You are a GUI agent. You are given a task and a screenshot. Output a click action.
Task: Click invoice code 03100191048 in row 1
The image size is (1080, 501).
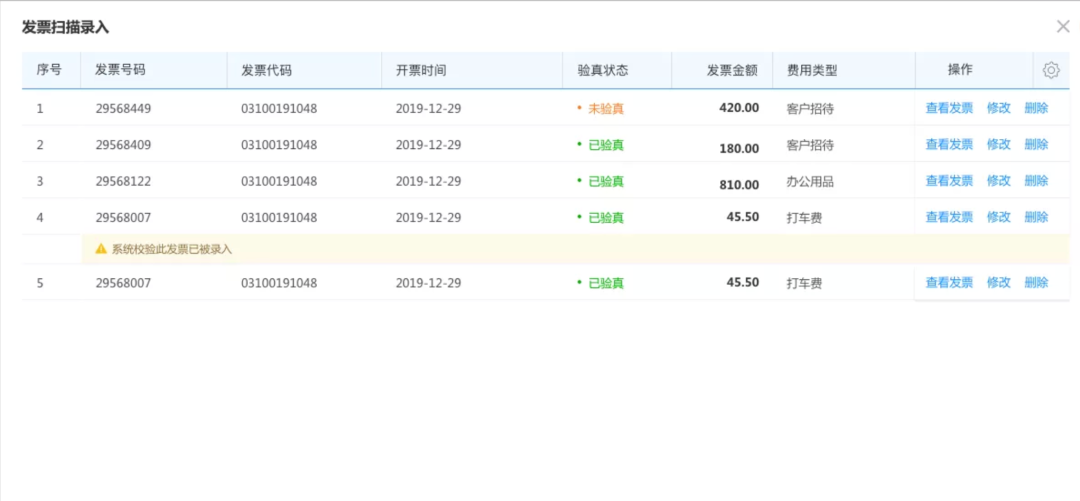279,108
